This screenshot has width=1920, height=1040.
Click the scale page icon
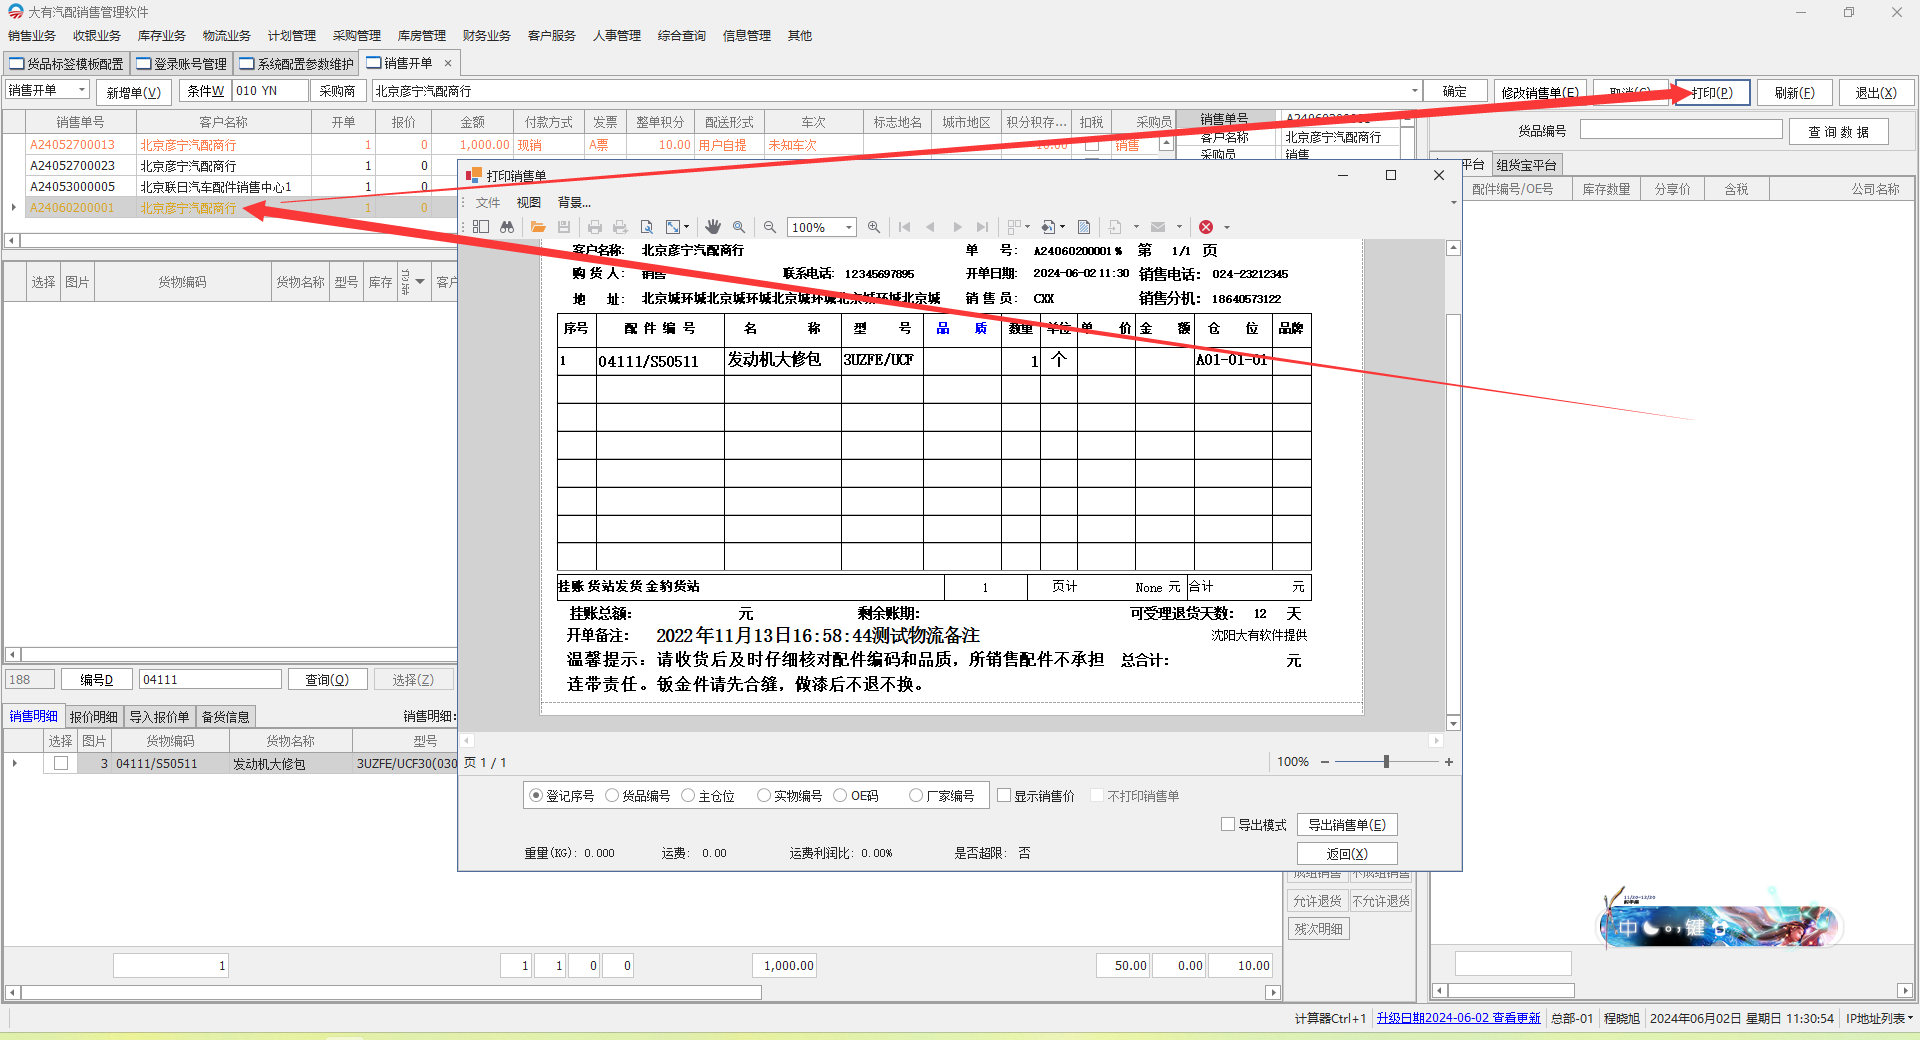pos(673,227)
